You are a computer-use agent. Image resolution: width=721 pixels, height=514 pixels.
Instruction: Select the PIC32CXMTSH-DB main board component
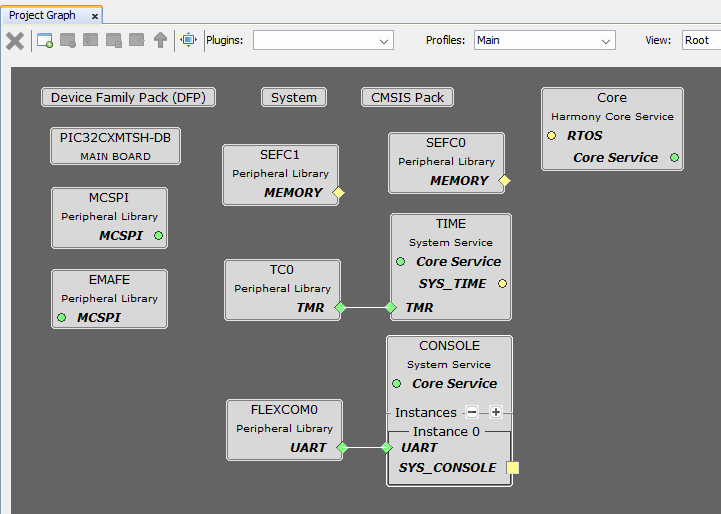coord(116,145)
